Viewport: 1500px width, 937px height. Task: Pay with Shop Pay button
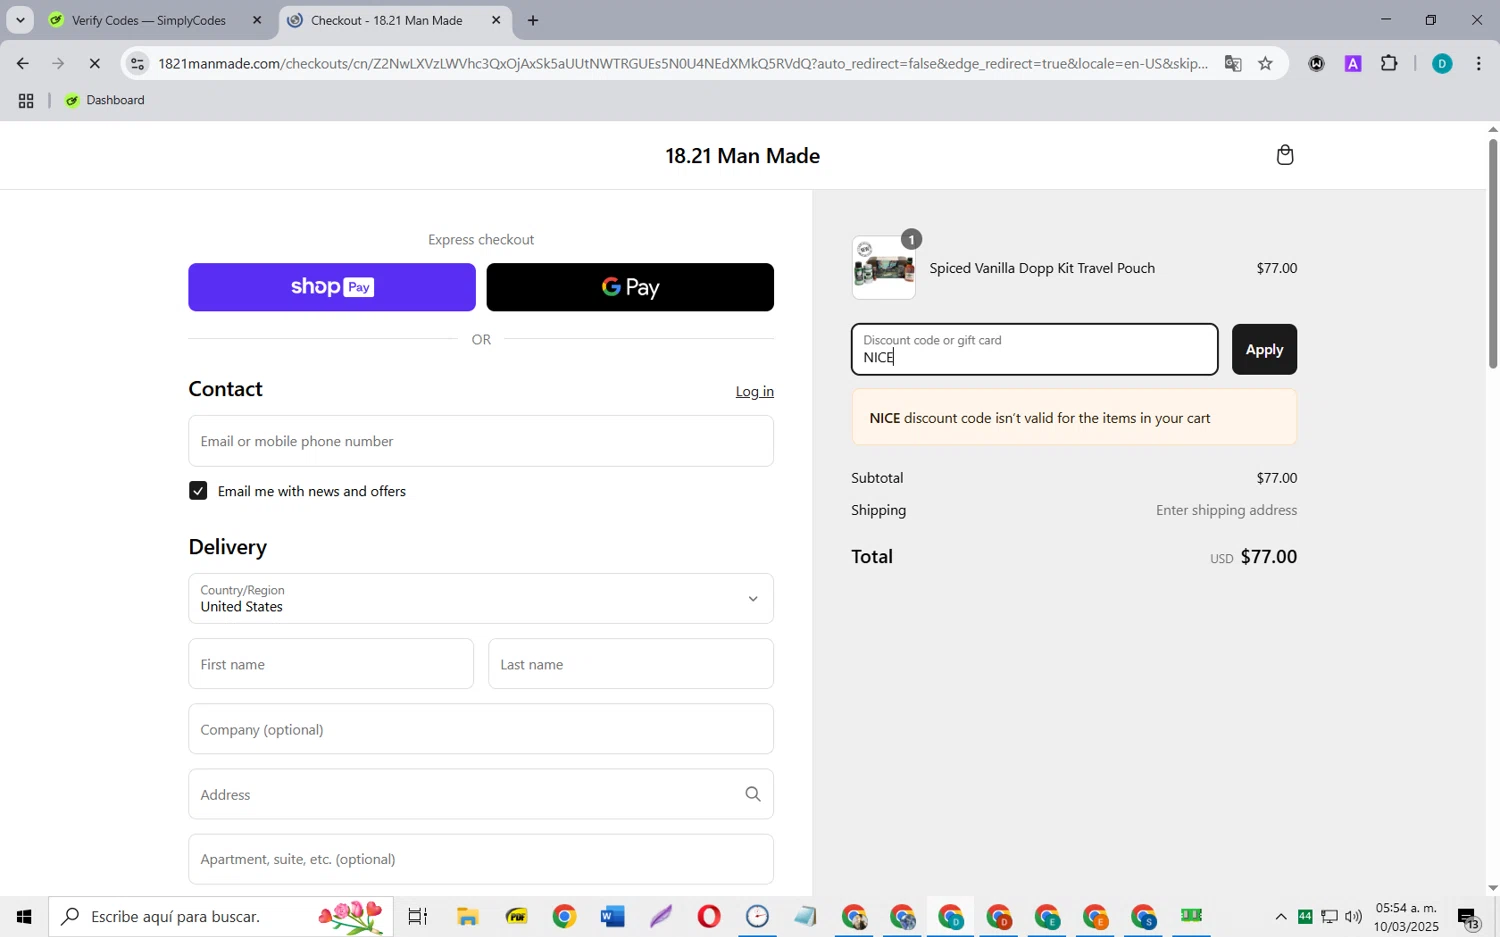pyautogui.click(x=332, y=287)
